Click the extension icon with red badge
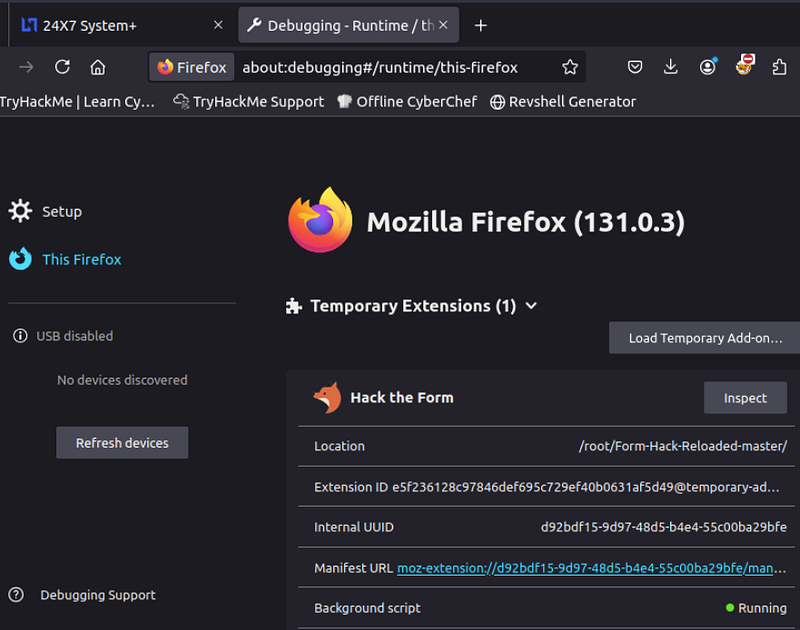The image size is (800, 630). tap(744, 66)
